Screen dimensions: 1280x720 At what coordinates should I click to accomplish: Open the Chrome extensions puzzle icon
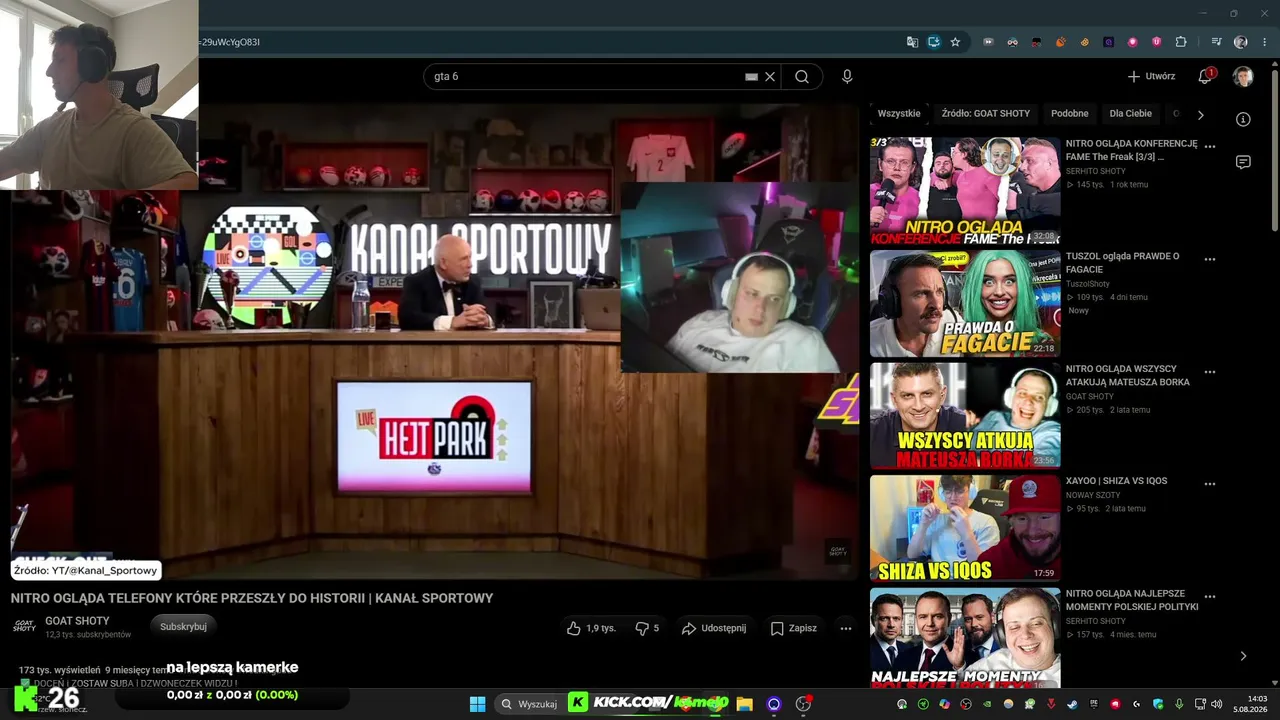click(x=1181, y=42)
